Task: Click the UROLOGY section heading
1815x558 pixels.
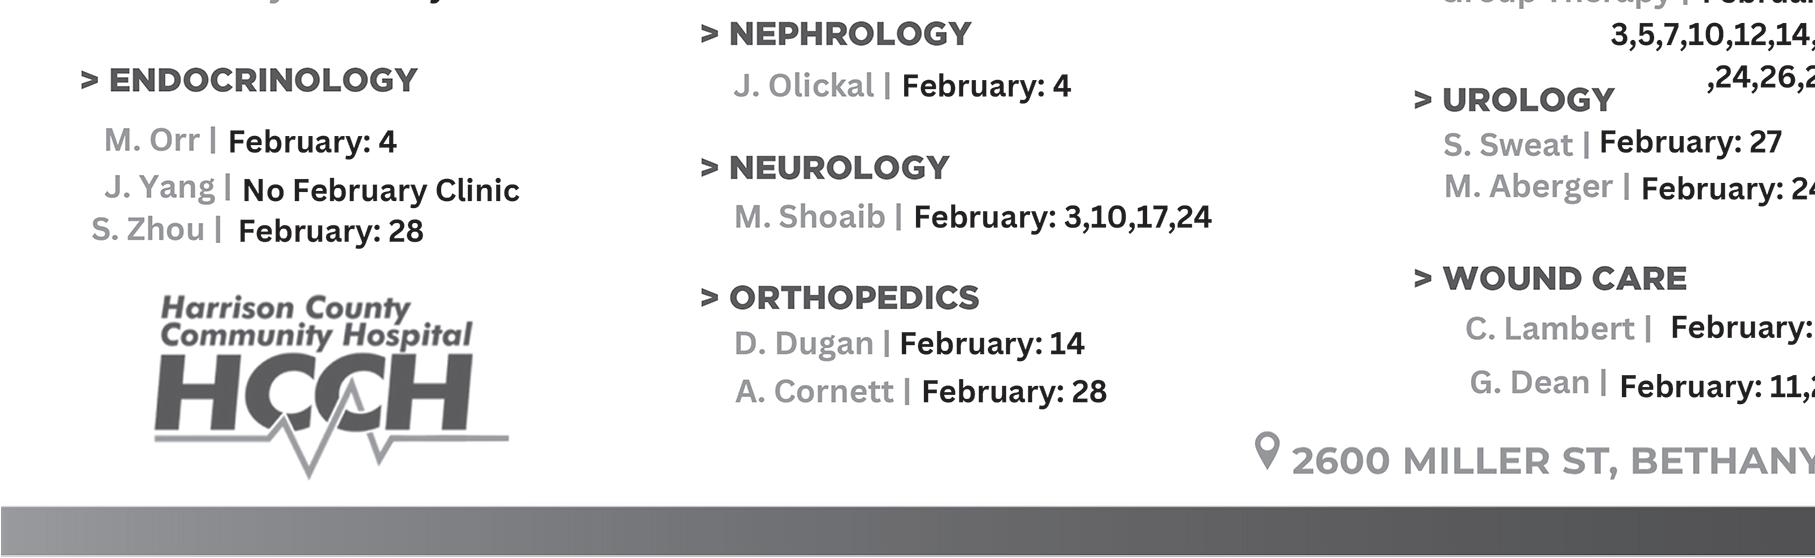Action: click(1514, 100)
